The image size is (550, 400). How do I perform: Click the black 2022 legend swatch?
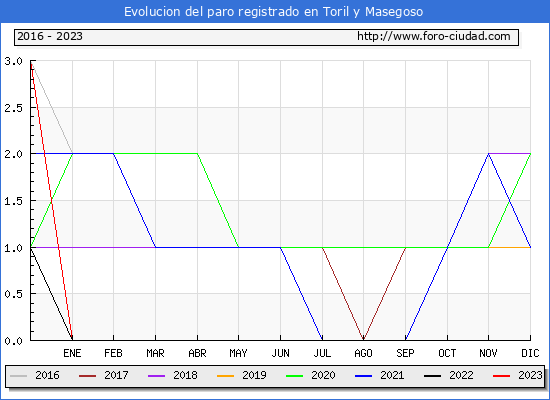(x=432, y=376)
